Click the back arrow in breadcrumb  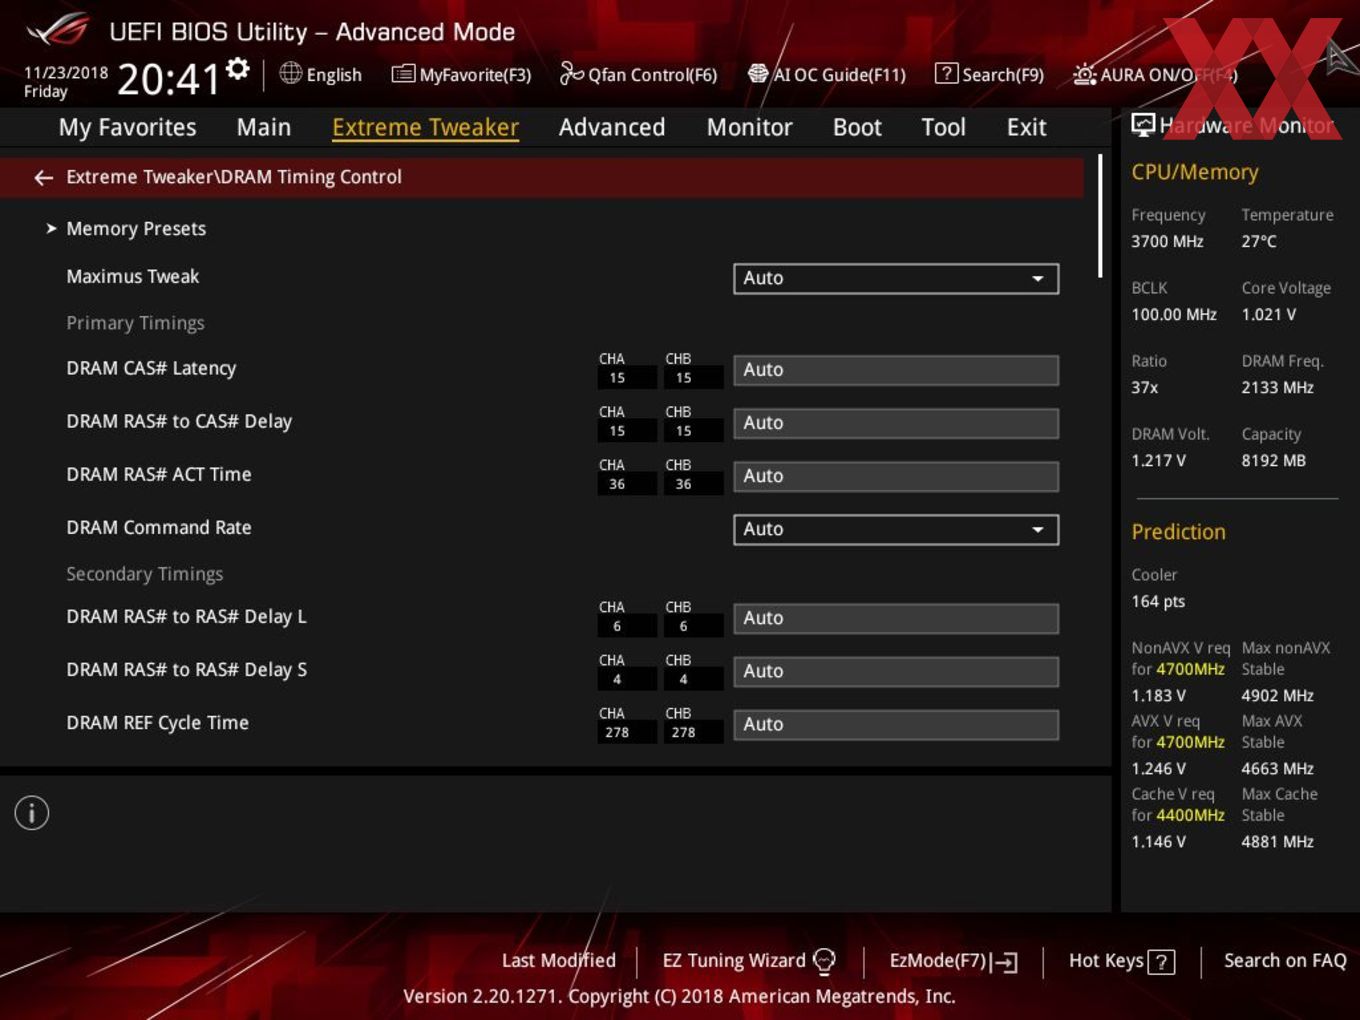point(43,177)
